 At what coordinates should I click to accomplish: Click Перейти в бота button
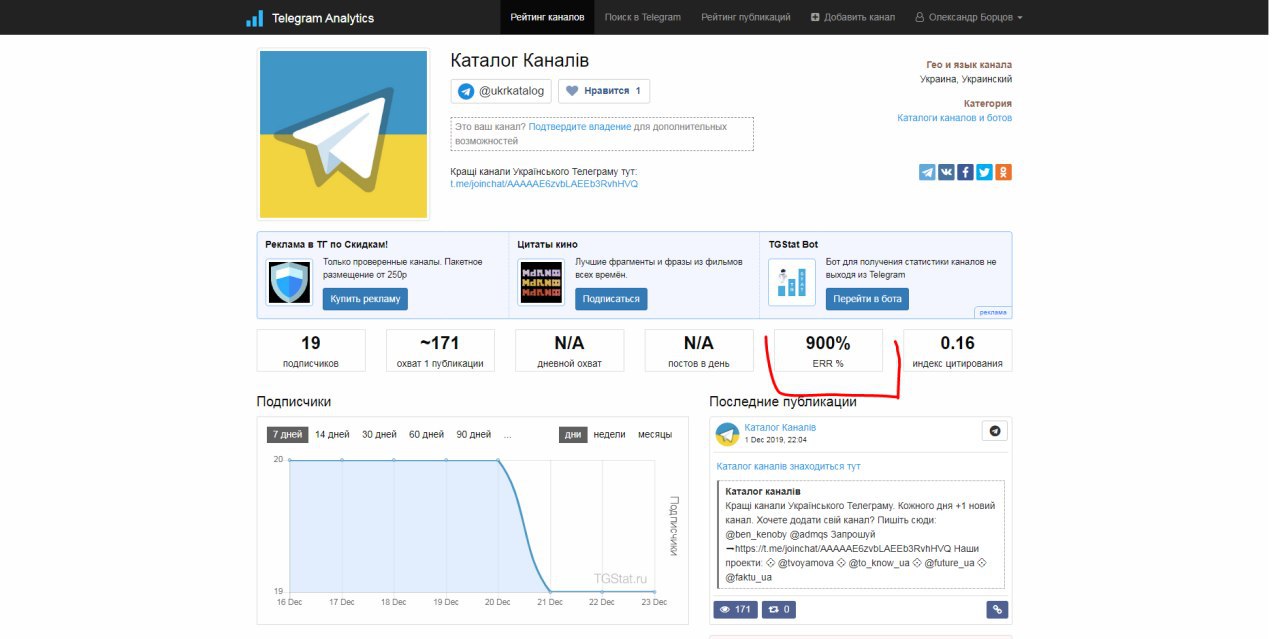coord(868,299)
